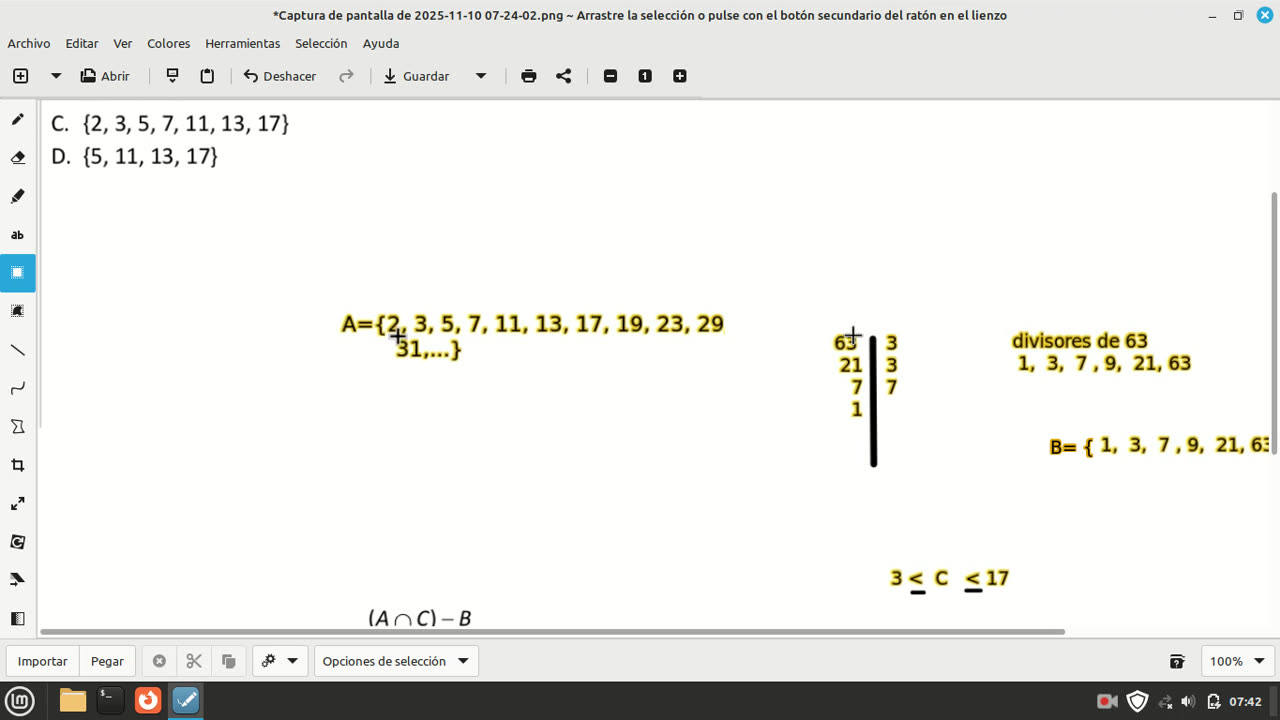Click the horizontal canvas scrollbar
Image resolution: width=1280 pixels, height=720 pixels.
click(553, 632)
